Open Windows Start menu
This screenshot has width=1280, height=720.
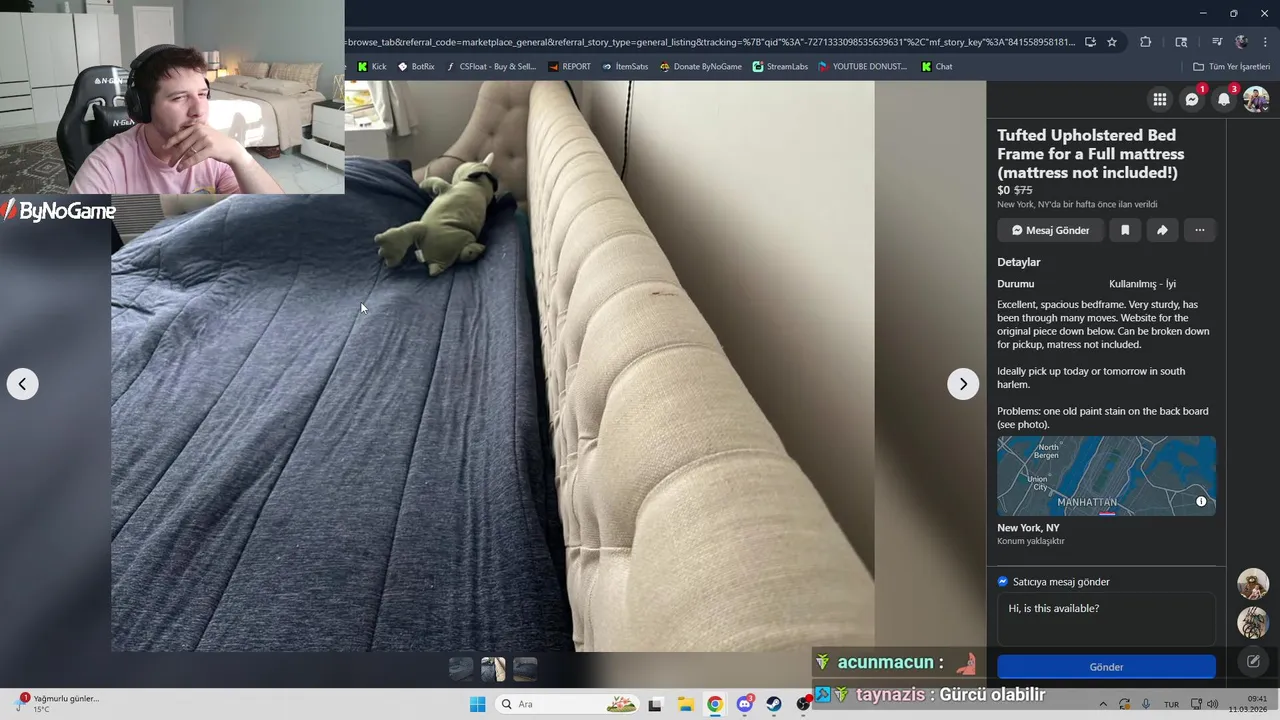pos(478,704)
